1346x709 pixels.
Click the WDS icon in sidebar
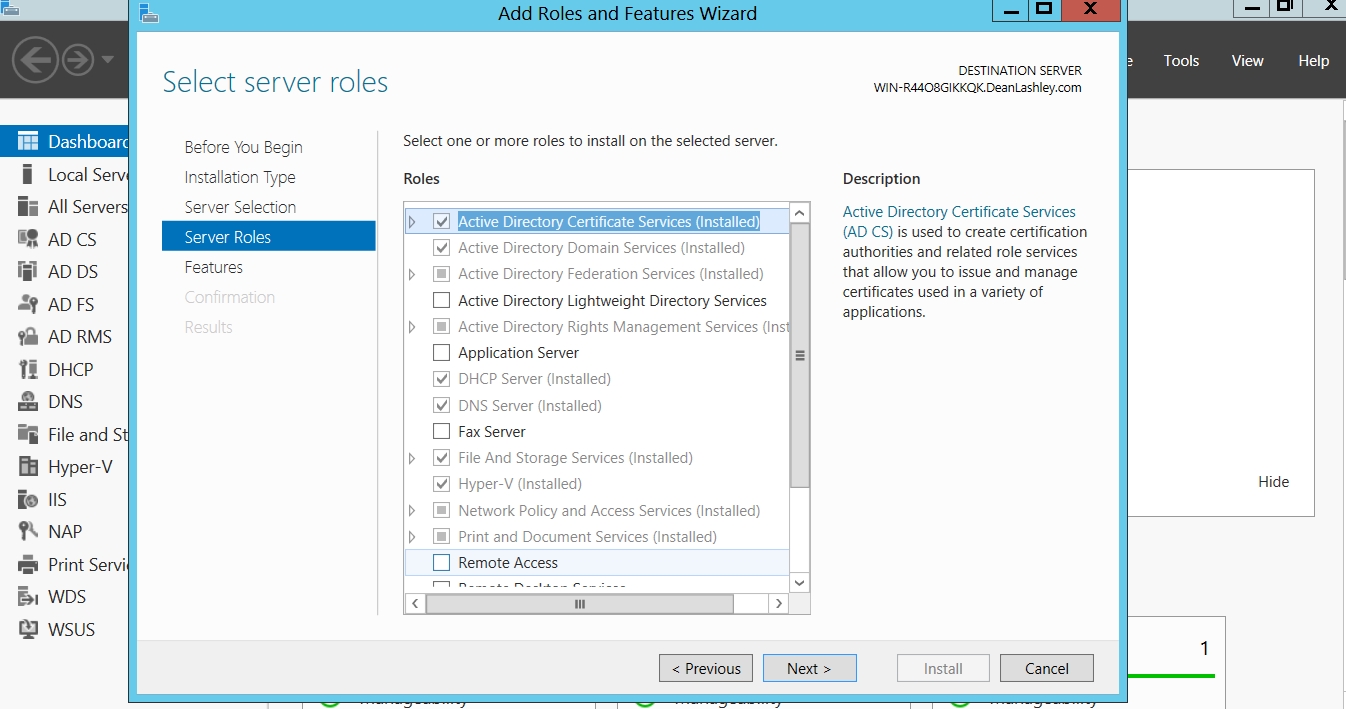tap(28, 597)
